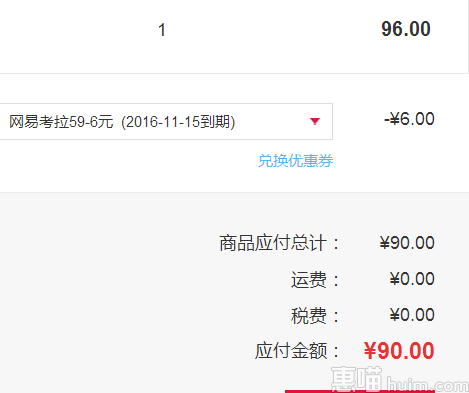
Task: Click the coupon discount -¥6.00 amount
Action: click(x=409, y=119)
